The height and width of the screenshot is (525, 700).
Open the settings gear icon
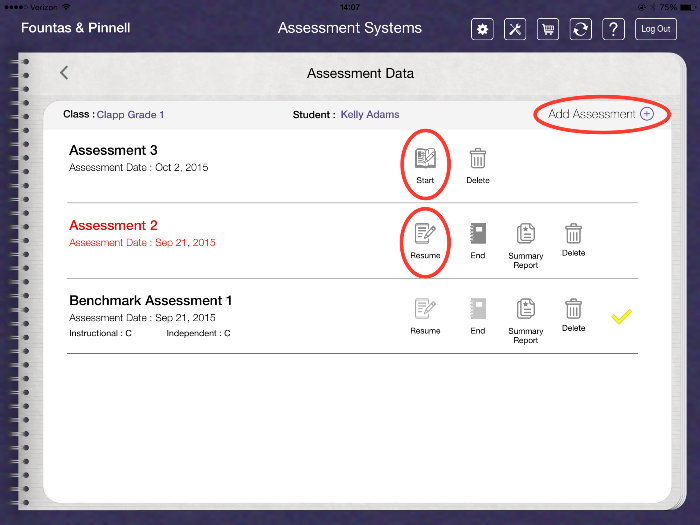[482, 29]
